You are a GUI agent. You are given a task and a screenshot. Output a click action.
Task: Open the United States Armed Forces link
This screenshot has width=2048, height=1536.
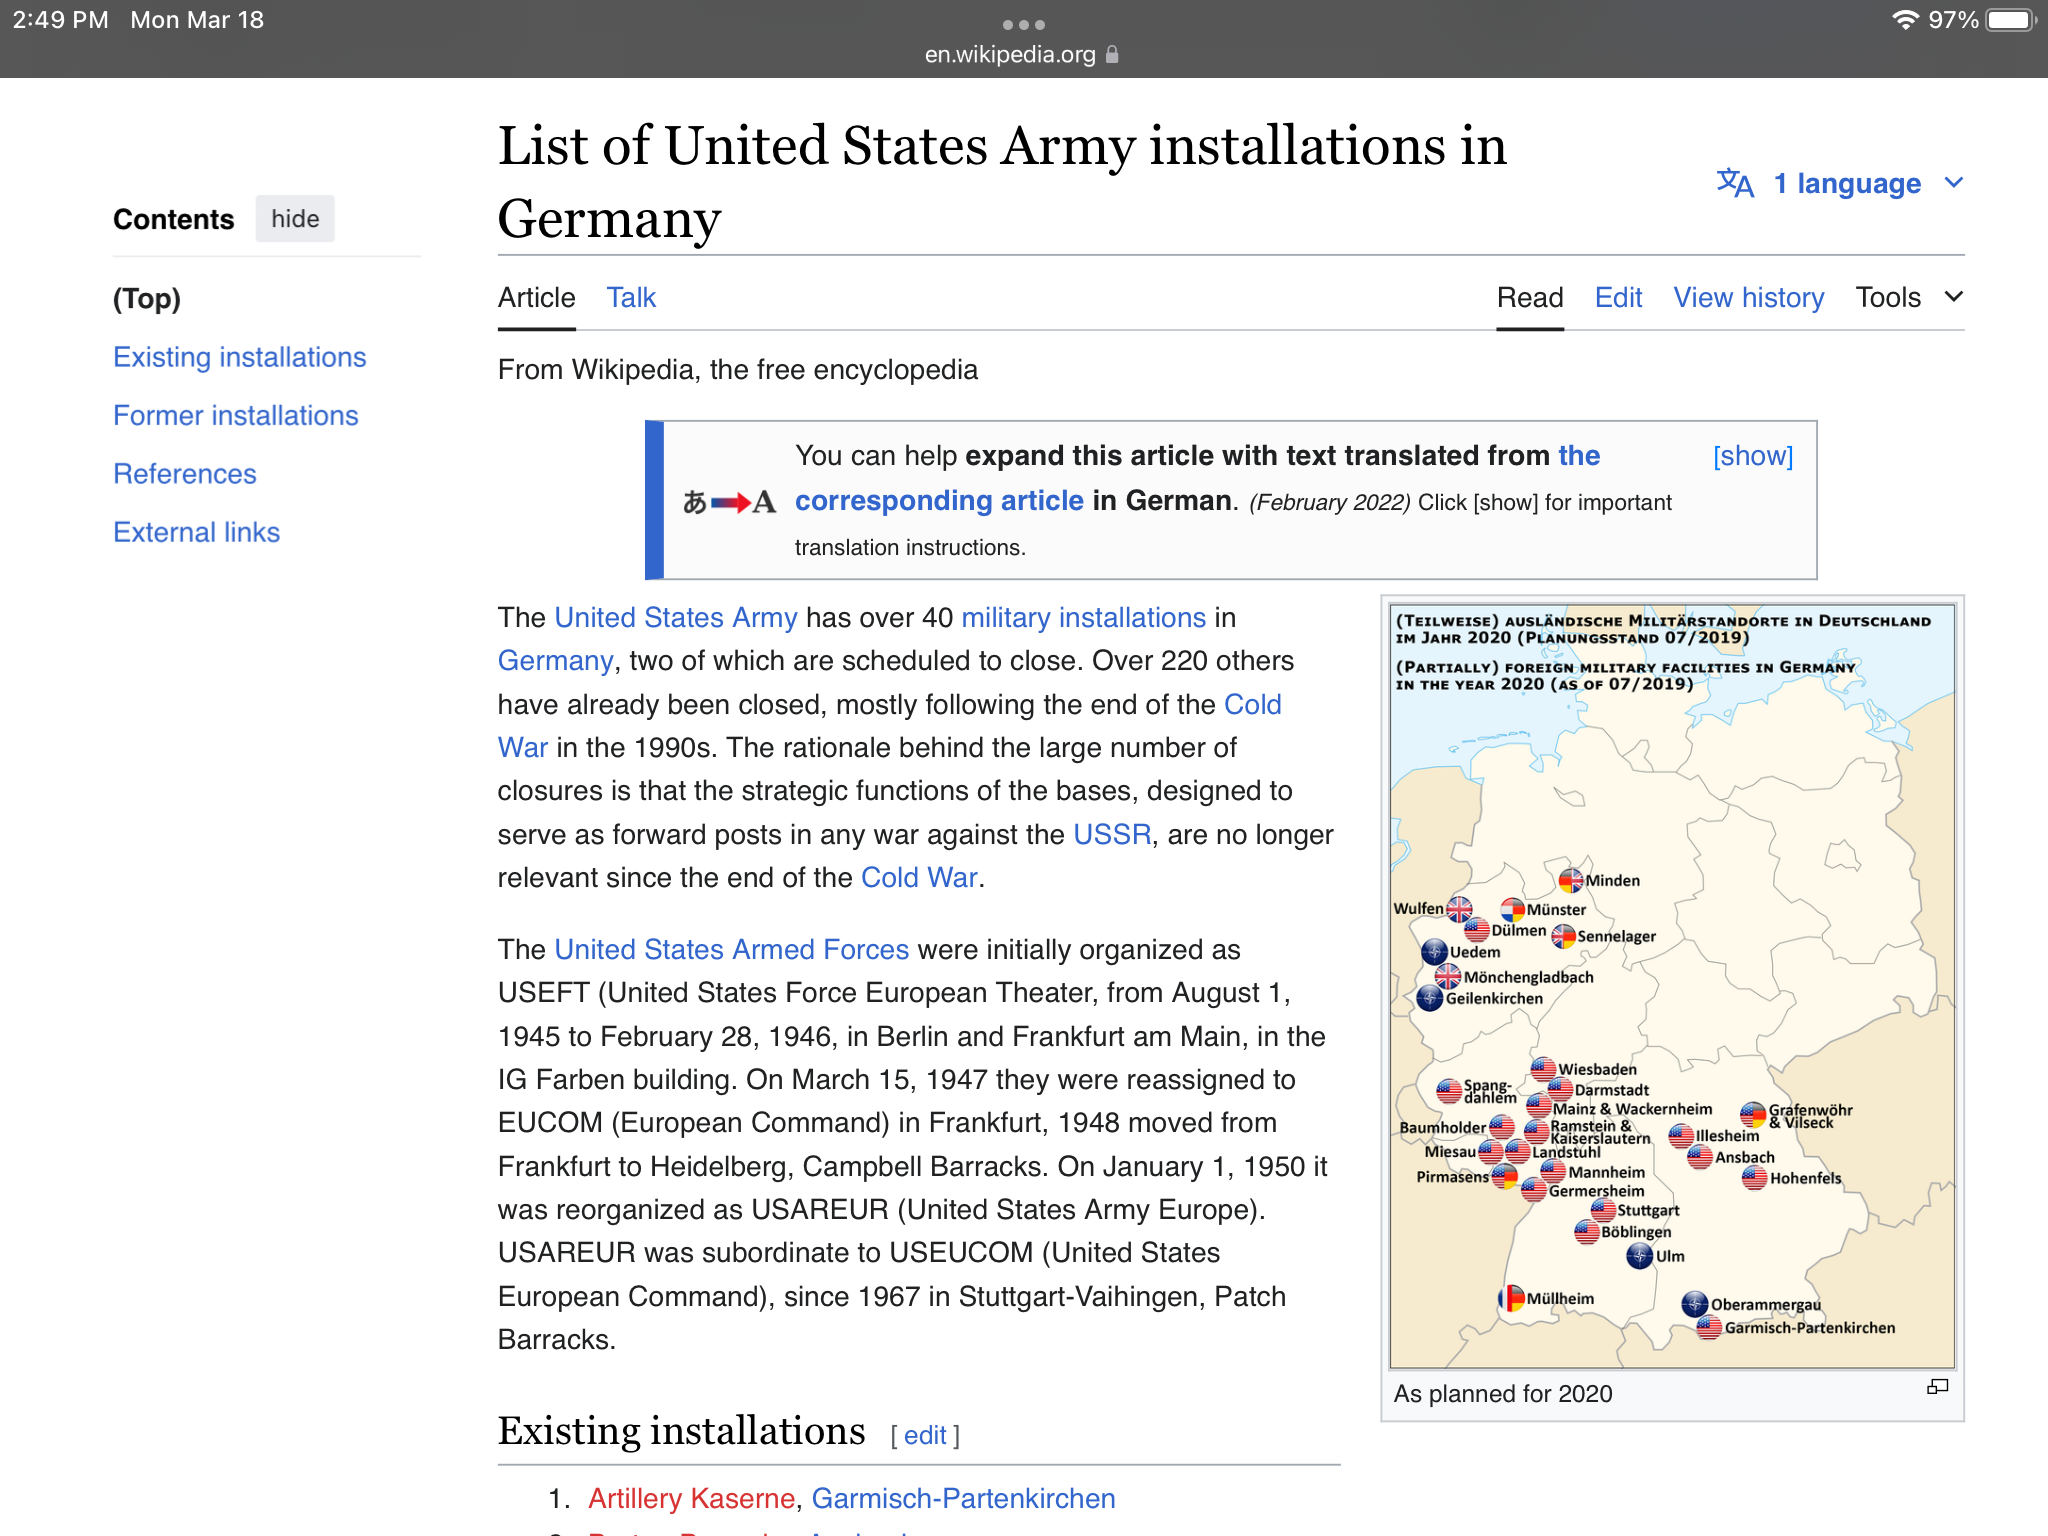[x=731, y=949]
